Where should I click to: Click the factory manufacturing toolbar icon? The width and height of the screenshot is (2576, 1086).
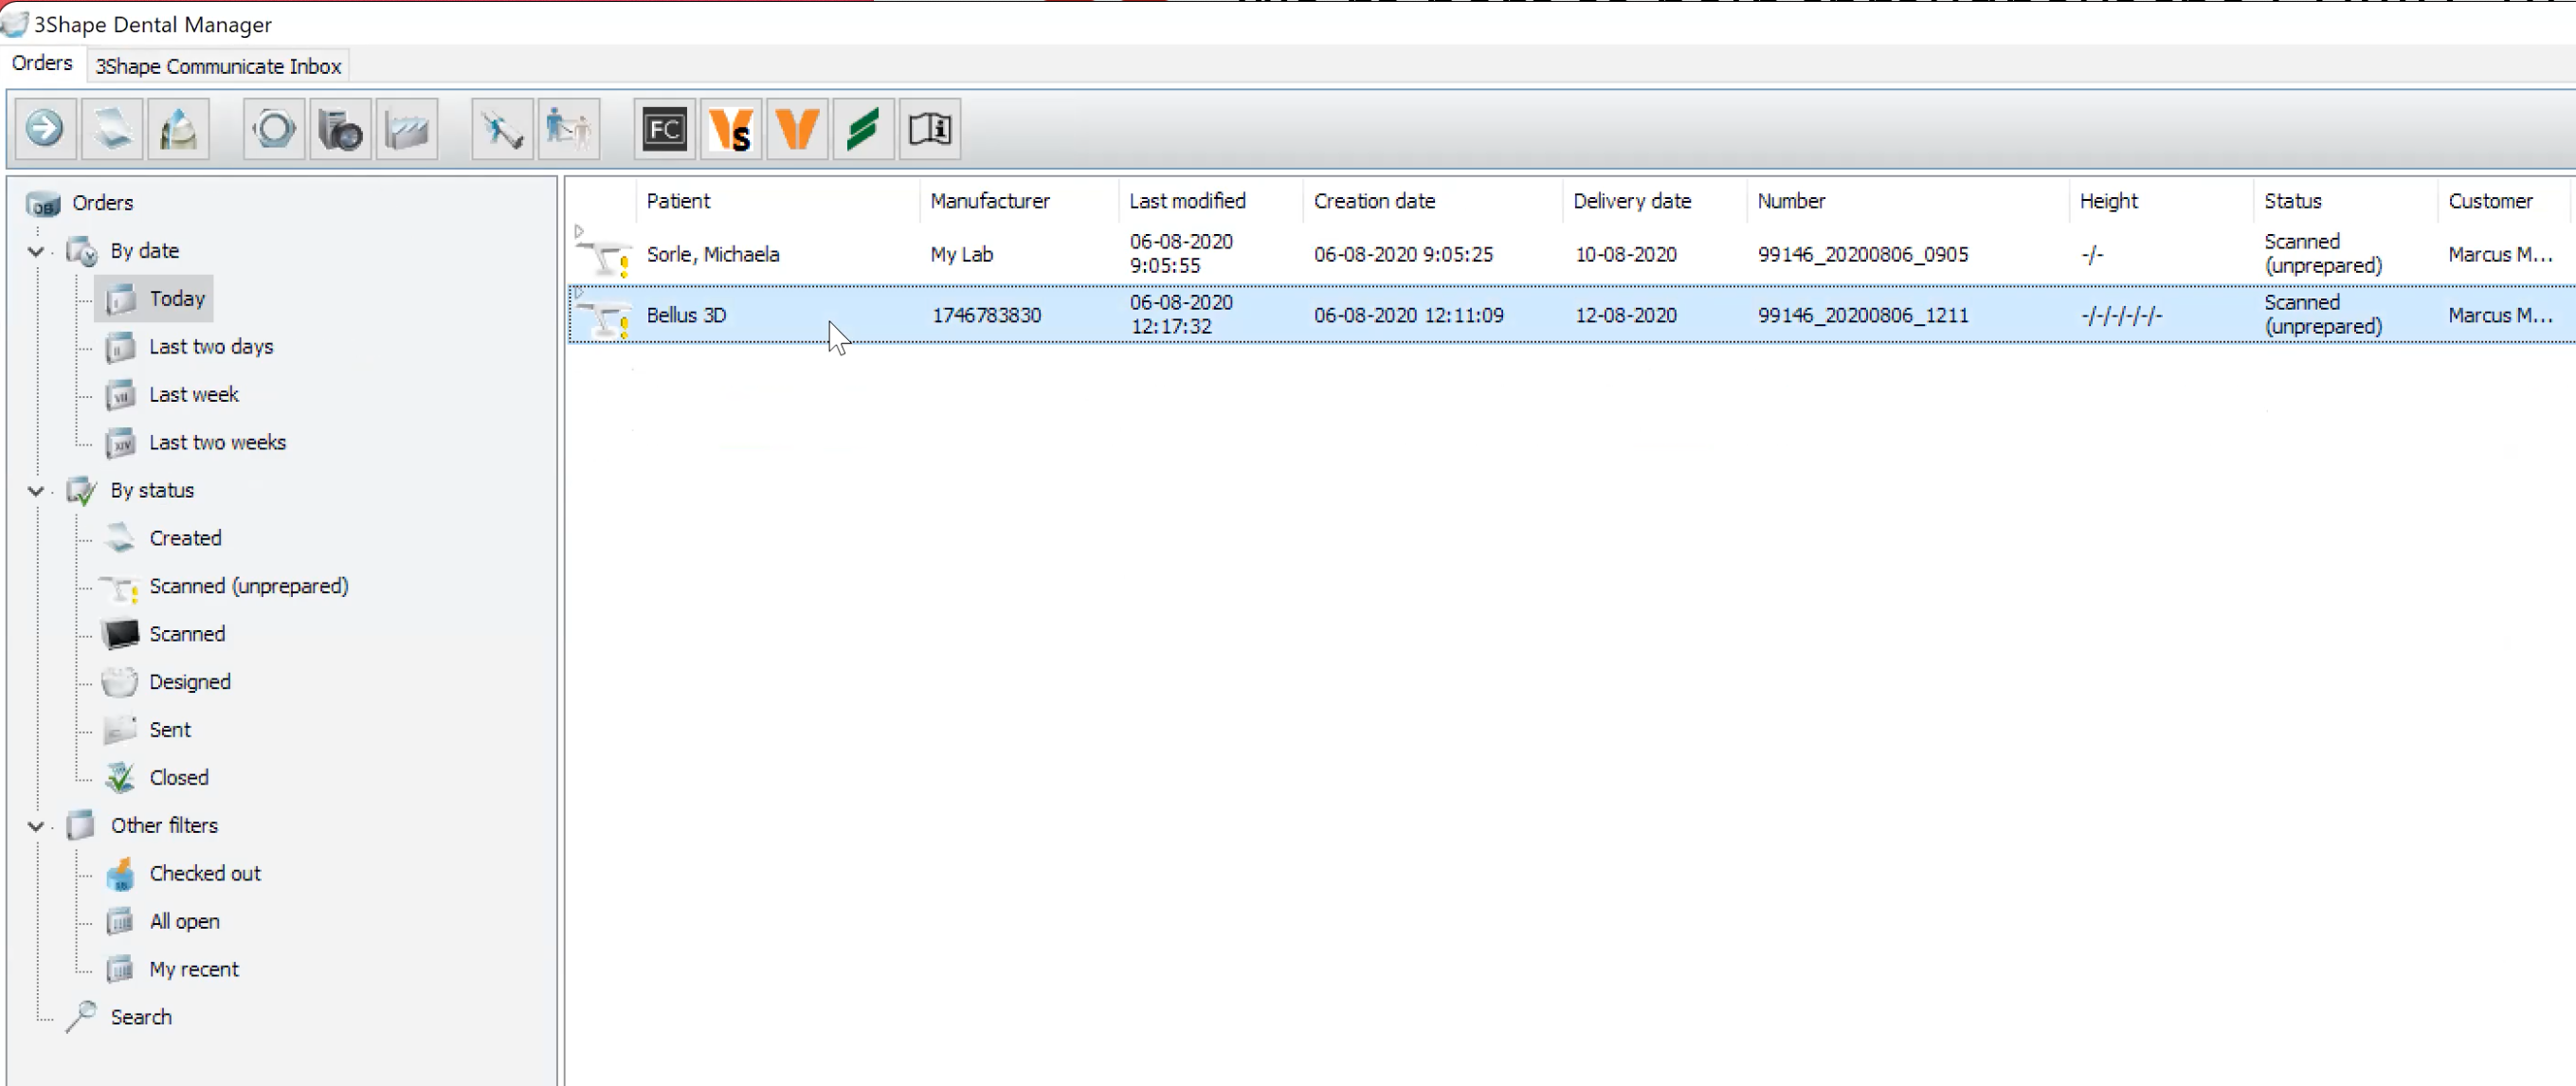coord(406,129)
